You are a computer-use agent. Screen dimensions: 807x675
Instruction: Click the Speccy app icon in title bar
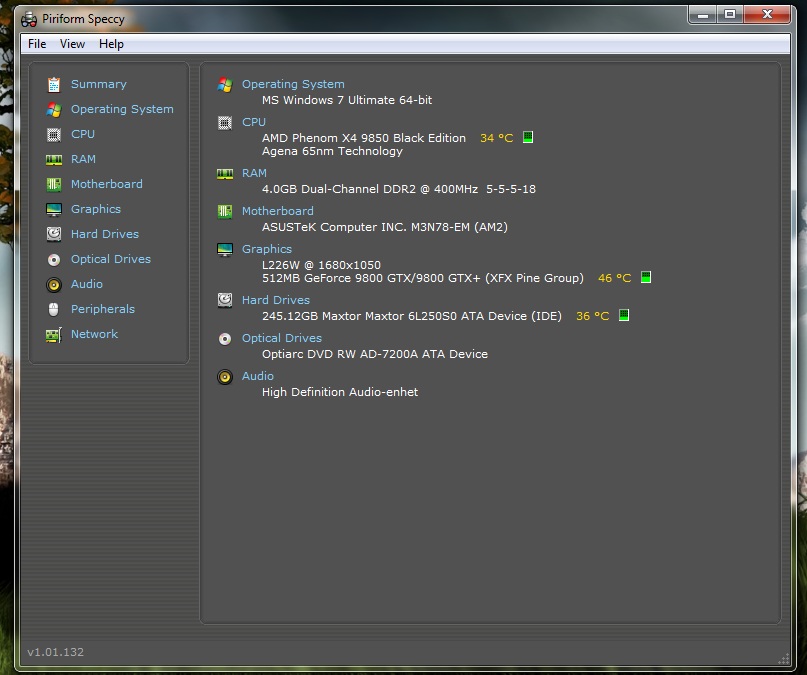click(x=29, y=20)
